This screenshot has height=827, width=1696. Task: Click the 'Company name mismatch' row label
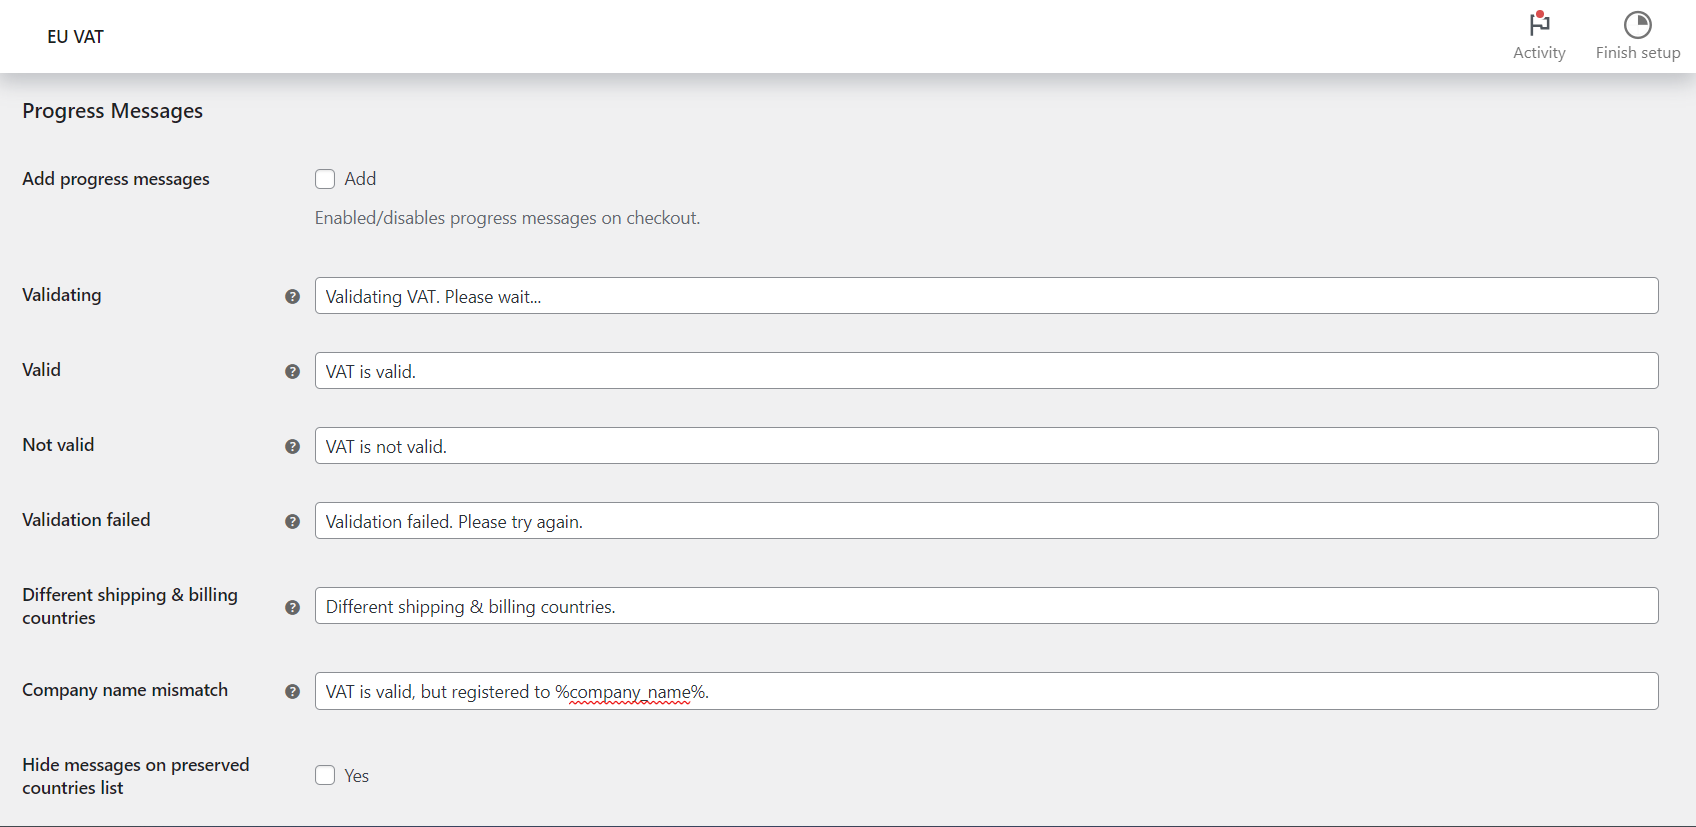[x=125, y=690]
